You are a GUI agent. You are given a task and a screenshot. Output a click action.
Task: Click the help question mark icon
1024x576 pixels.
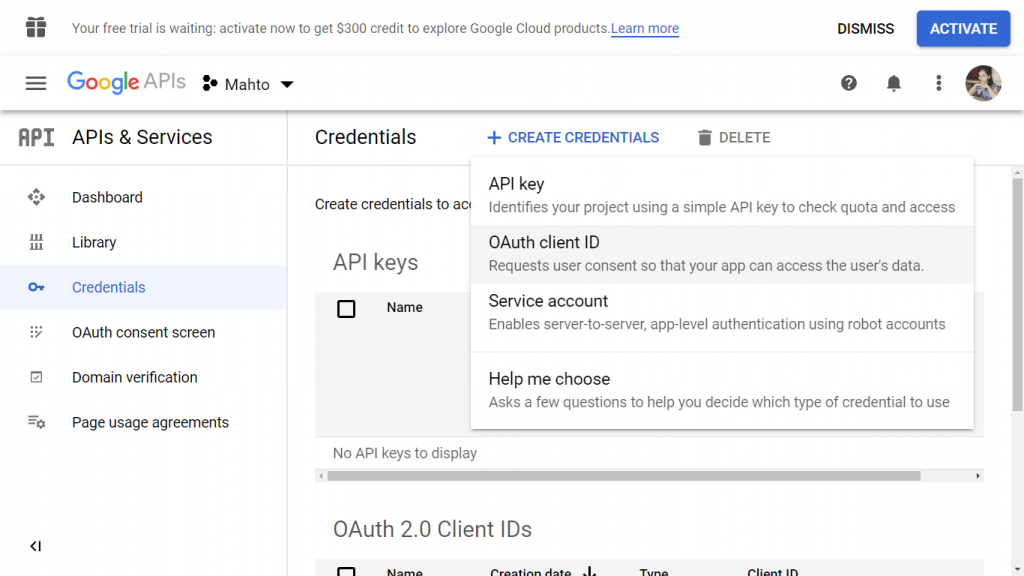tap(848, 84)
